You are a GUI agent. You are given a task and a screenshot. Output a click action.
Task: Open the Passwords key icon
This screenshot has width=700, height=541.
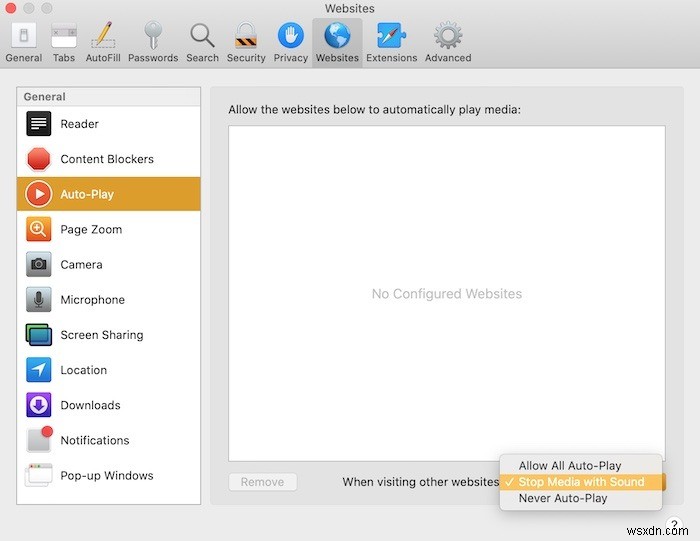153,35
